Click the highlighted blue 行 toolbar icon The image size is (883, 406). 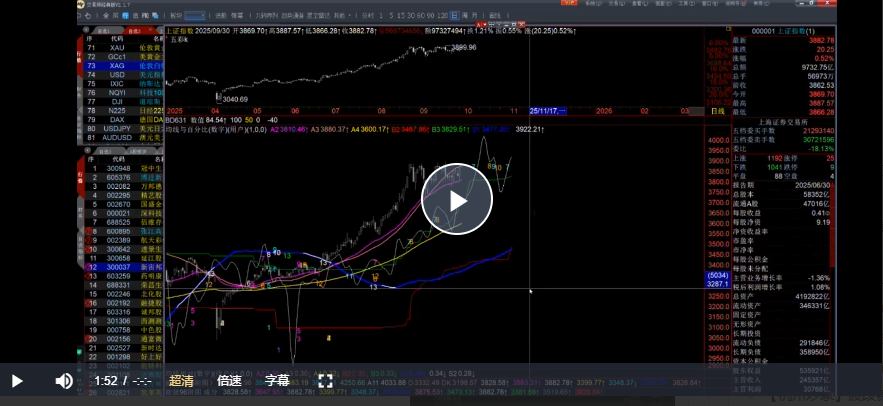(x=126, y=16)
